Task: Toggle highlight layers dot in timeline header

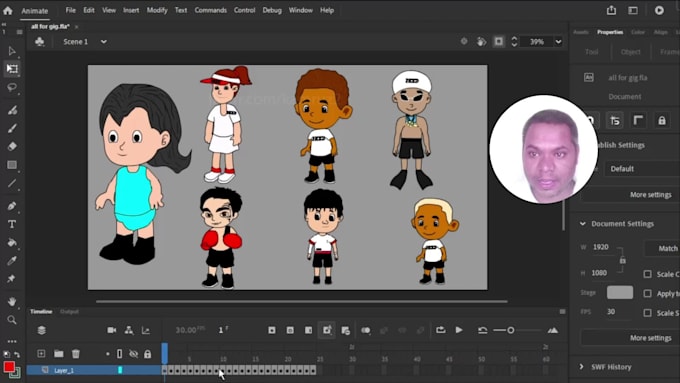Action: (108, 354)
